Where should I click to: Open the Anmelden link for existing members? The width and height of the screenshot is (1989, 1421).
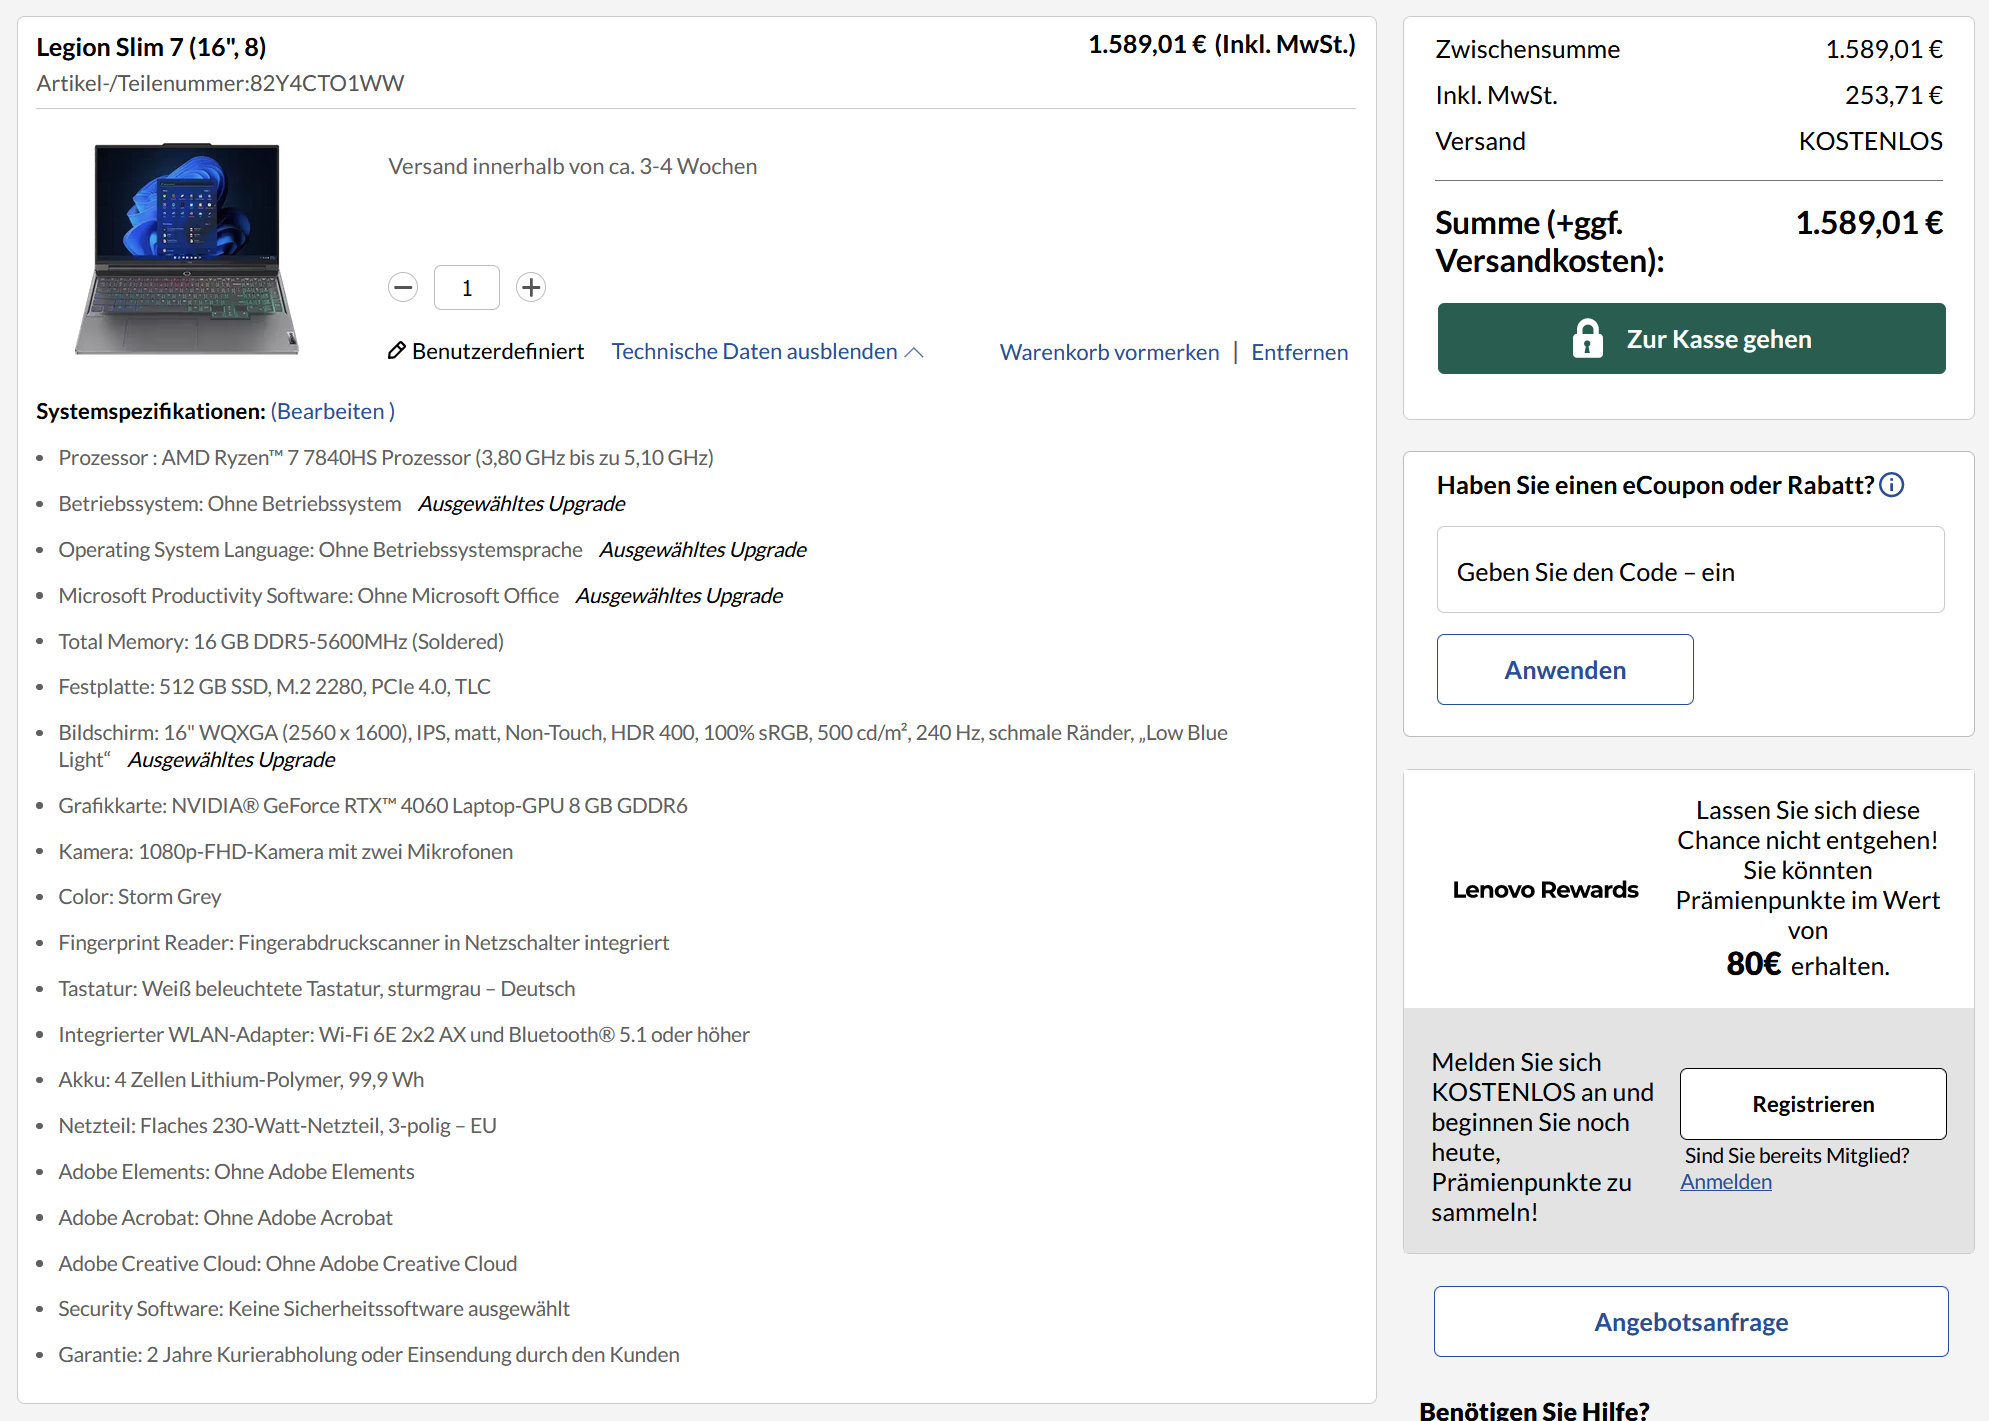pos(1725,1181)
